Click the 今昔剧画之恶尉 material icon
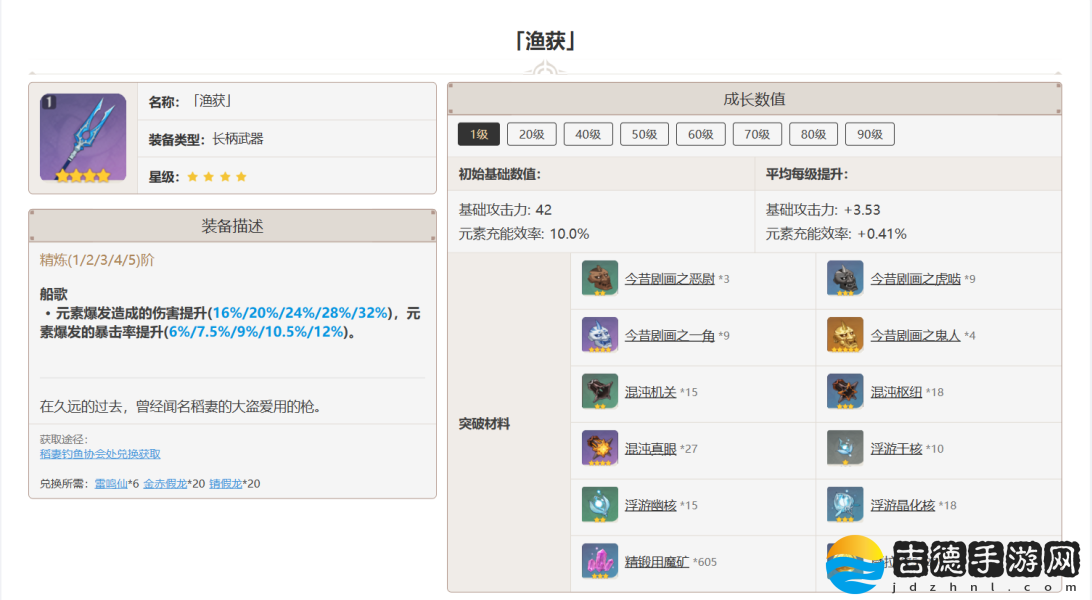1092x600 pixels. (x=598, y=279)
